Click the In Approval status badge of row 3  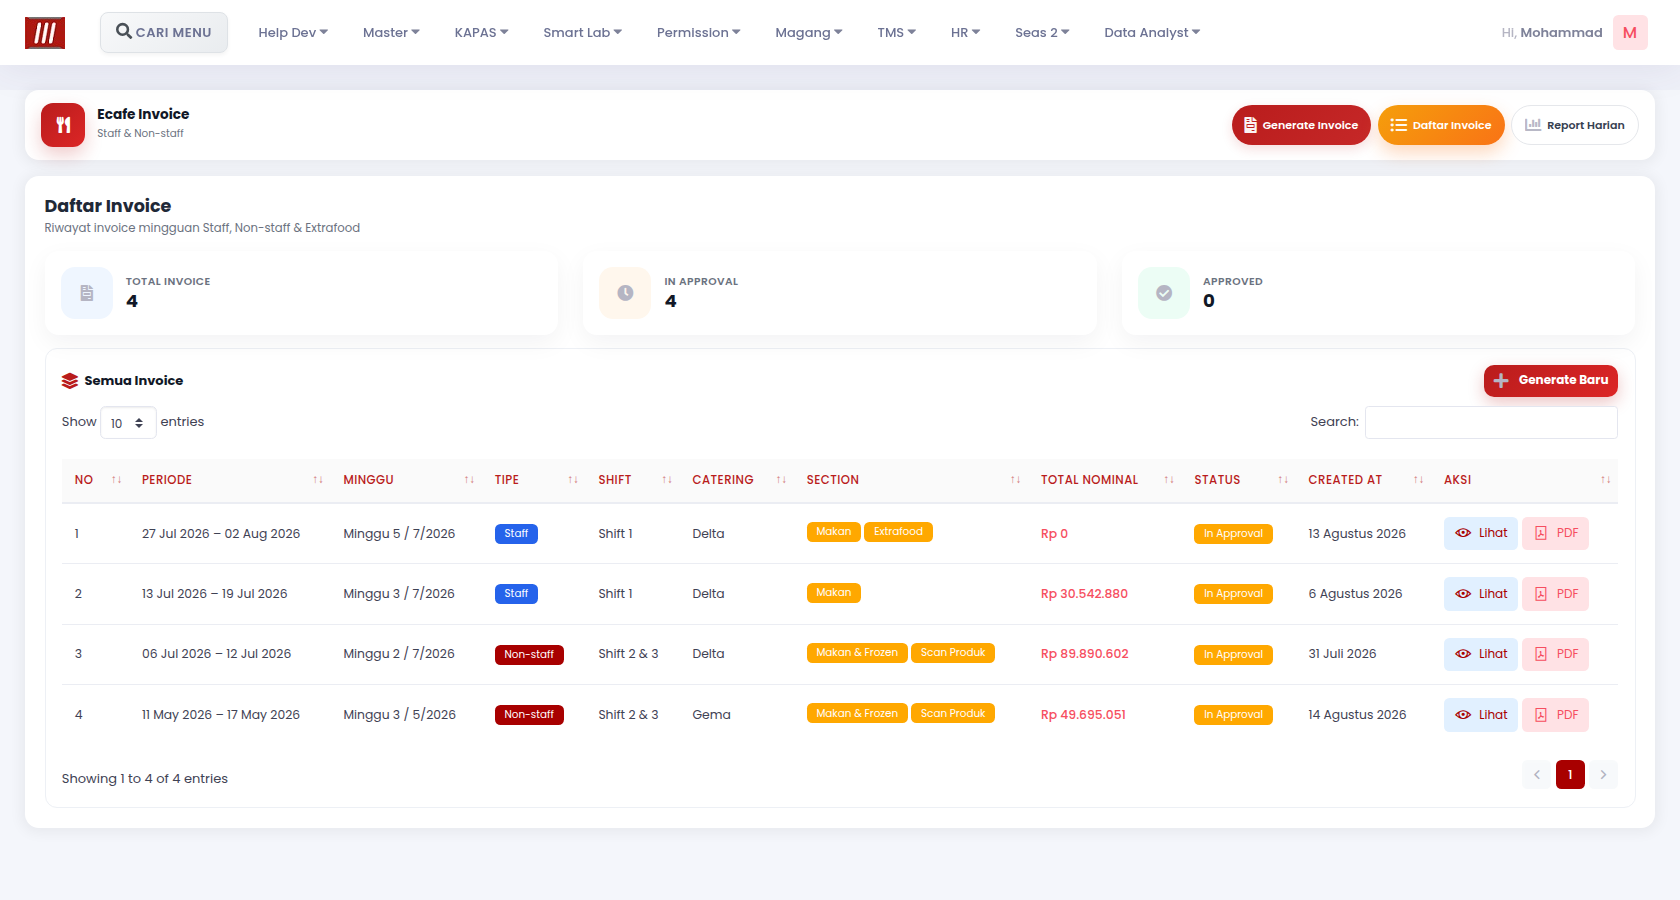(1233, 655)
